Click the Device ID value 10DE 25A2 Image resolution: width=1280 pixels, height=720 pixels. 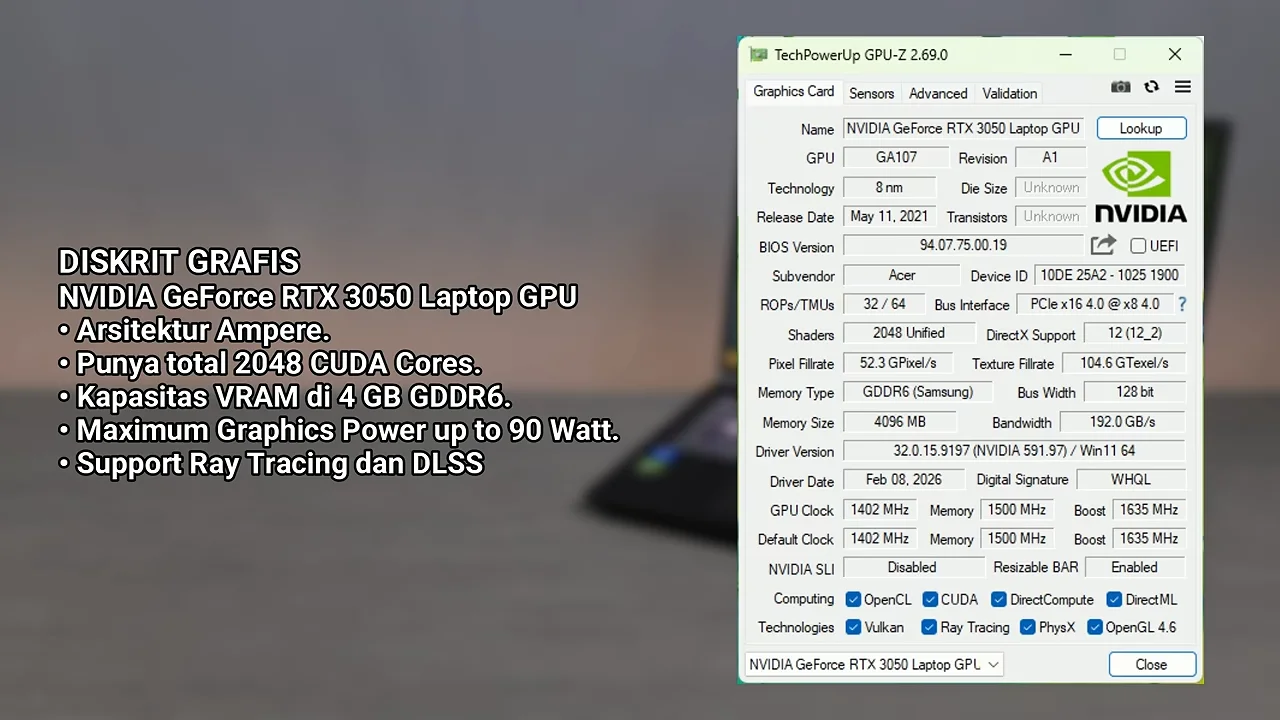[x=1110, y=275]
